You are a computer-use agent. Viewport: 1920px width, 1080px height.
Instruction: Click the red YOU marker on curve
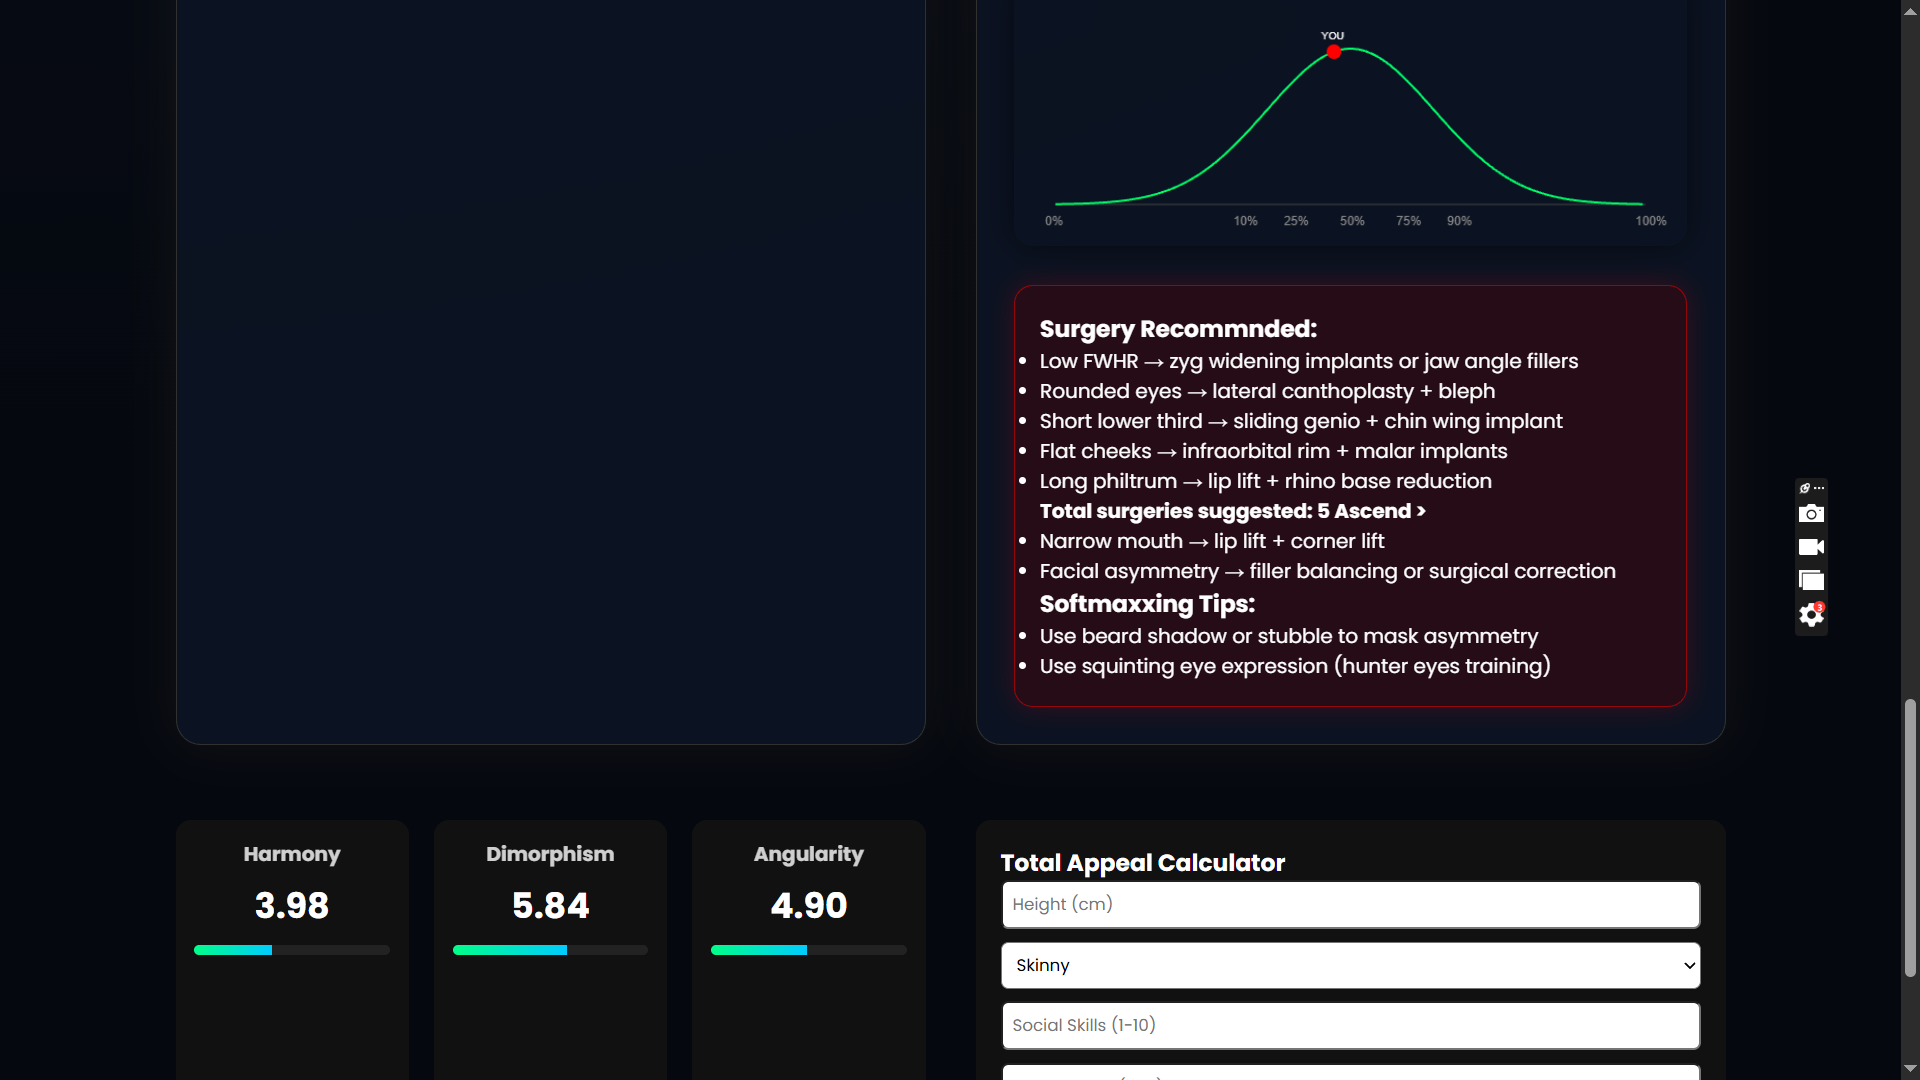coord(1334,52)
